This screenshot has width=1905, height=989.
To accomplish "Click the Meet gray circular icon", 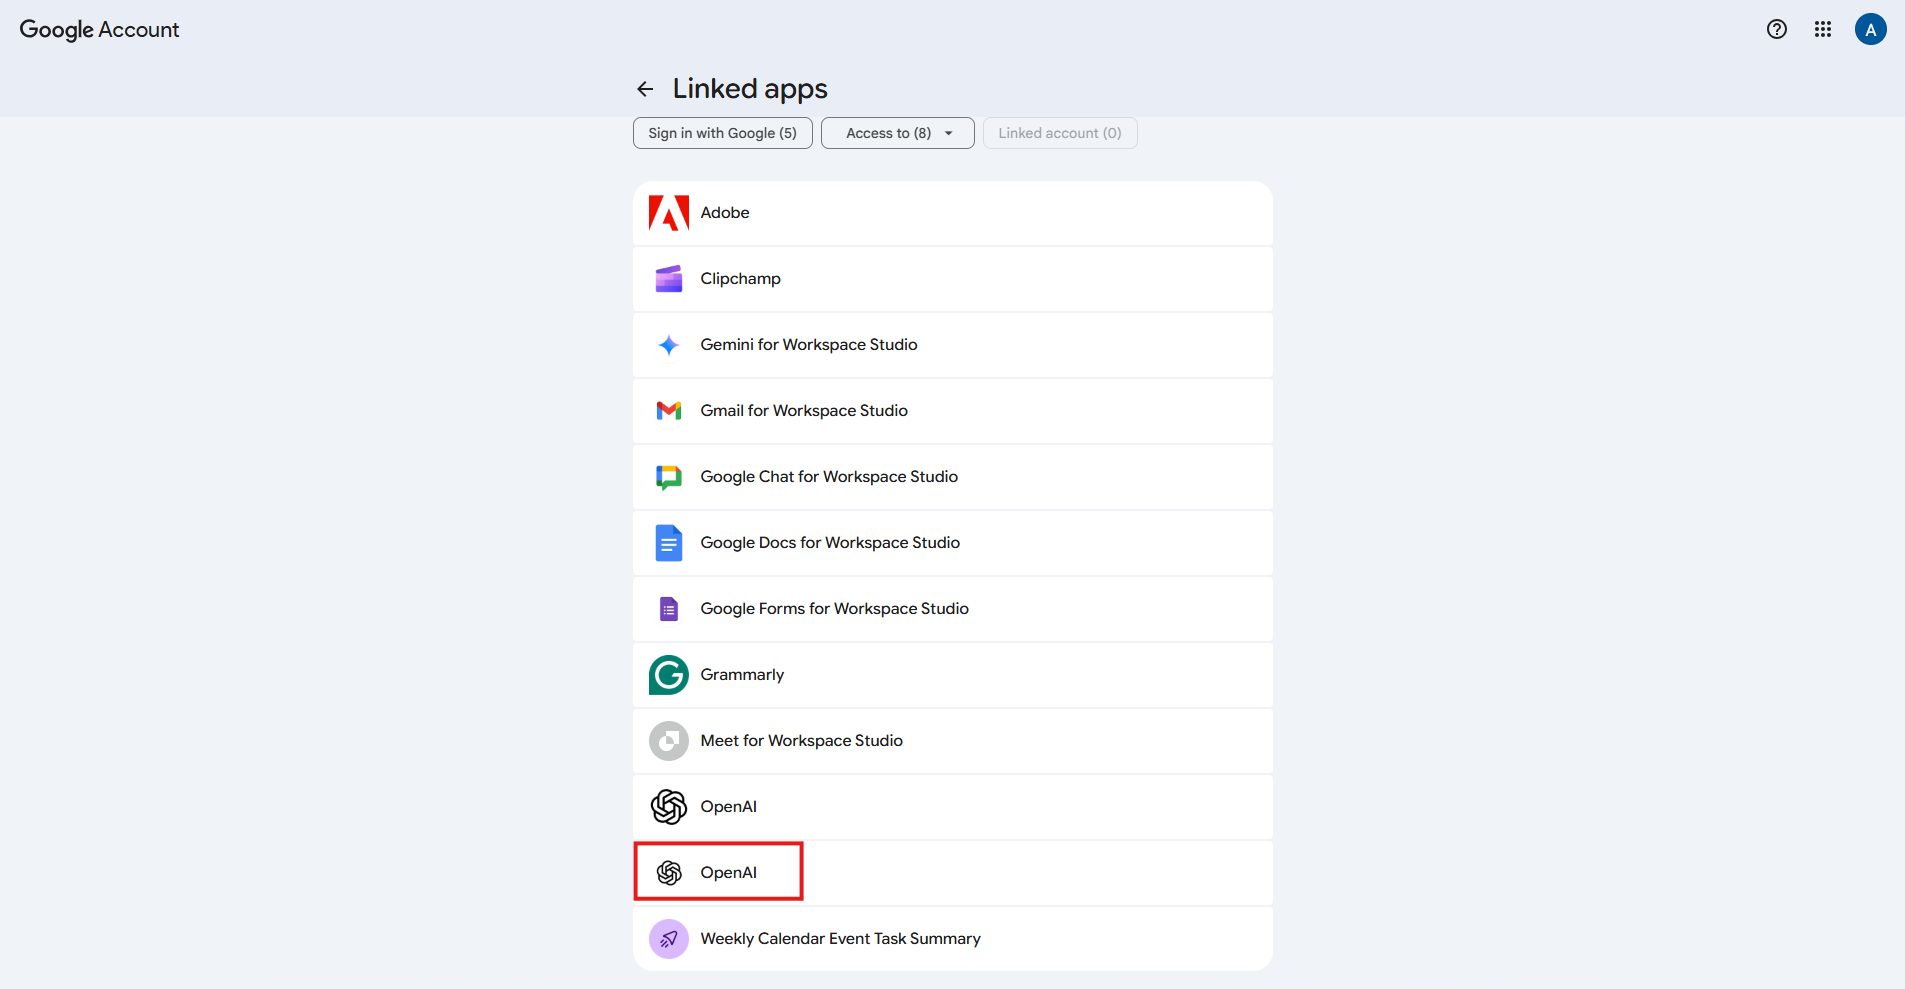I will tap(669, 741).
